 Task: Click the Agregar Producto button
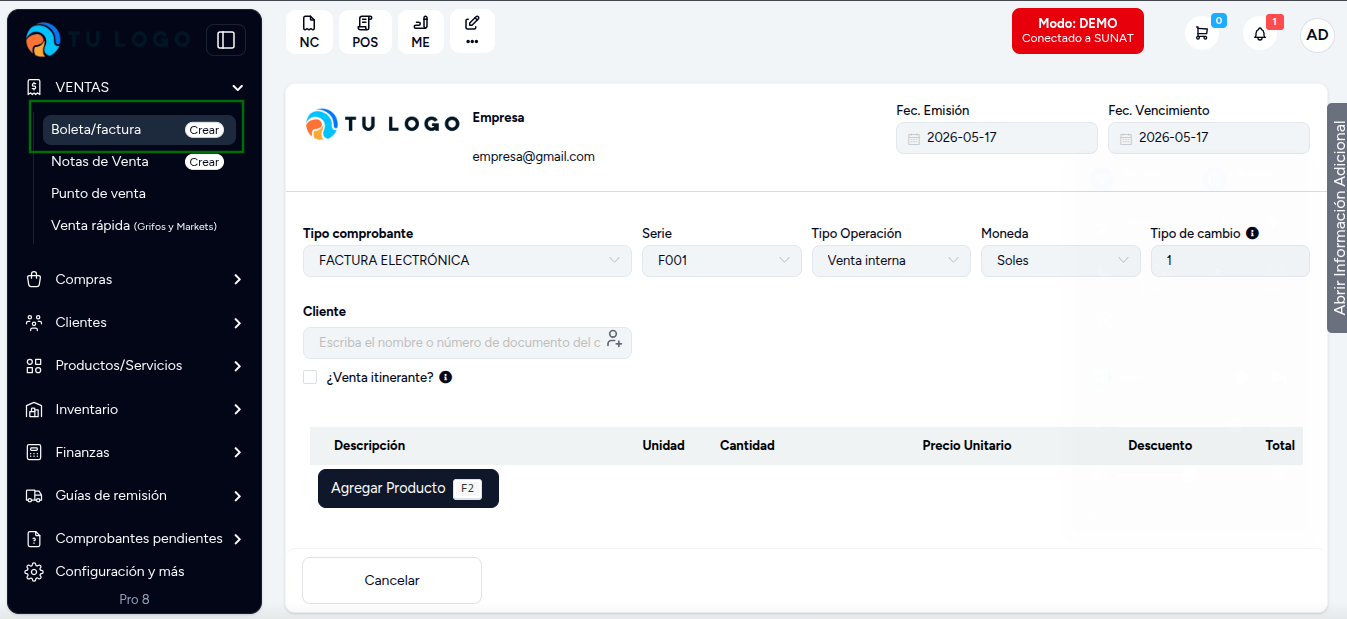408,488
